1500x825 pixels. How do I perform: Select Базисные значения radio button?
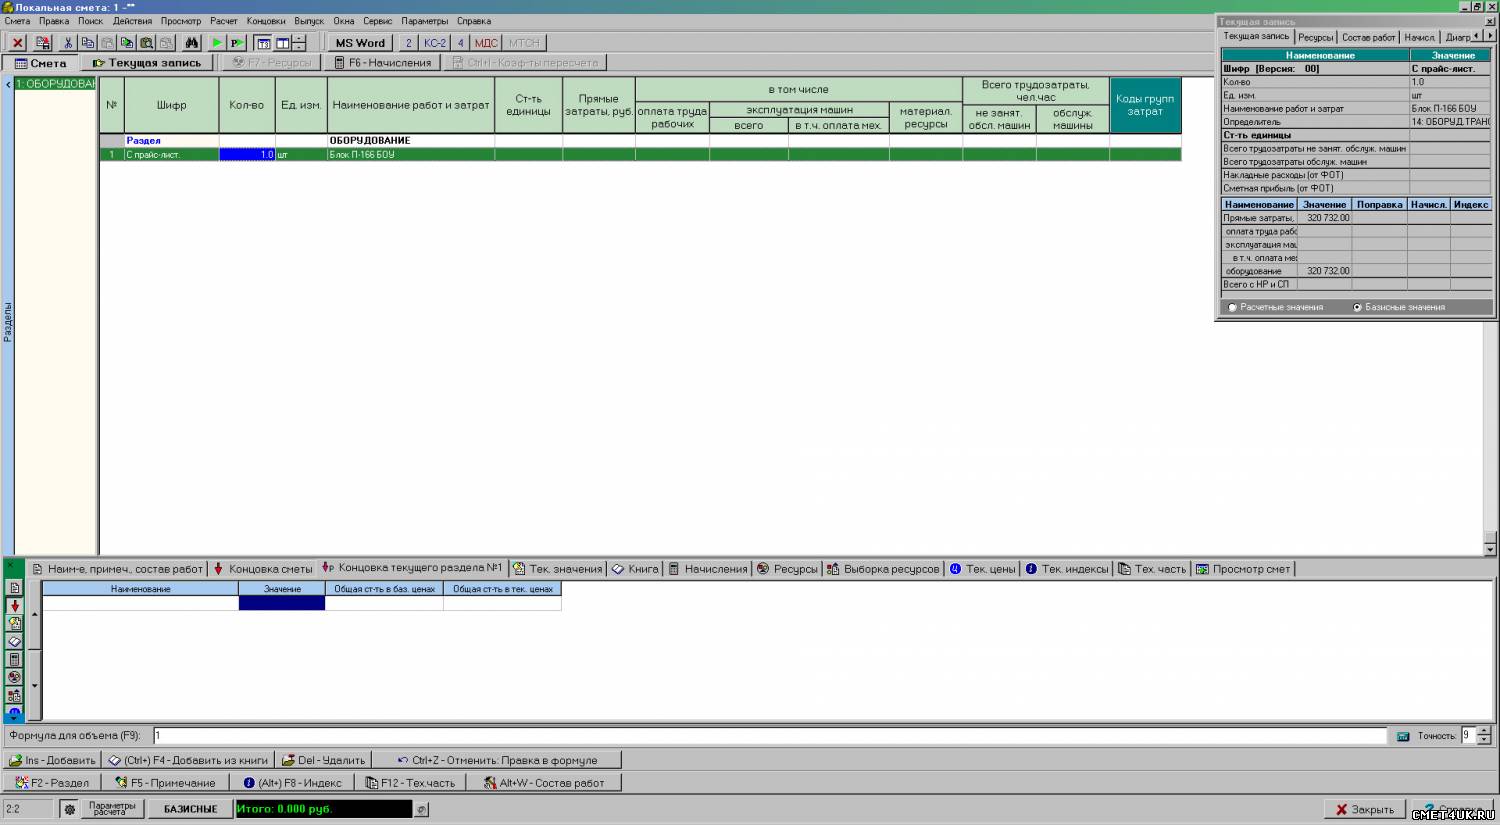(x=1357, y=308)
